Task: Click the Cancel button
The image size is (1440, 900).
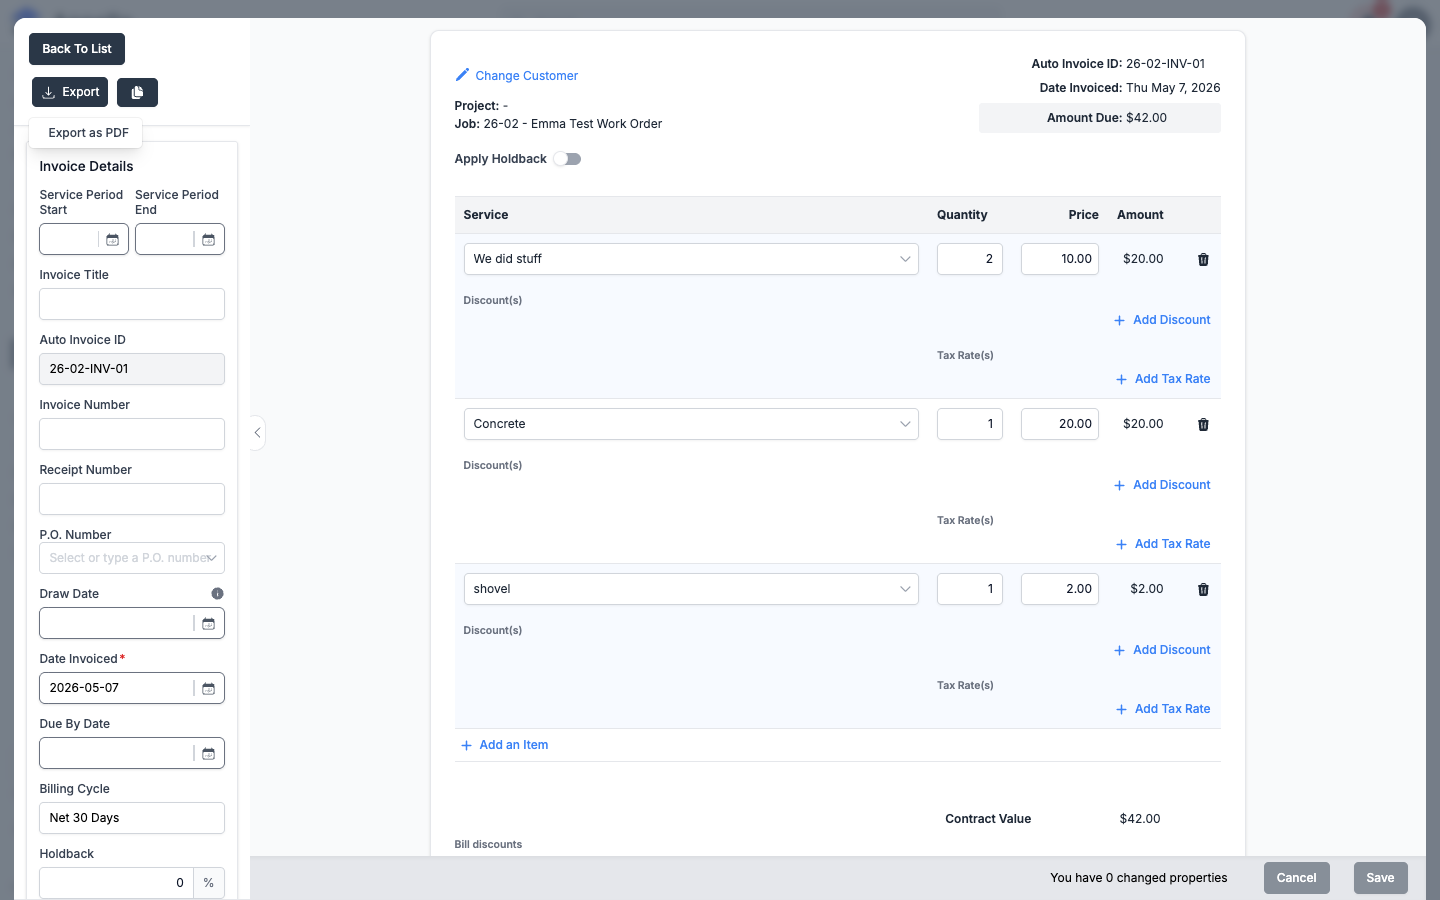Action: click(1297, 878)
